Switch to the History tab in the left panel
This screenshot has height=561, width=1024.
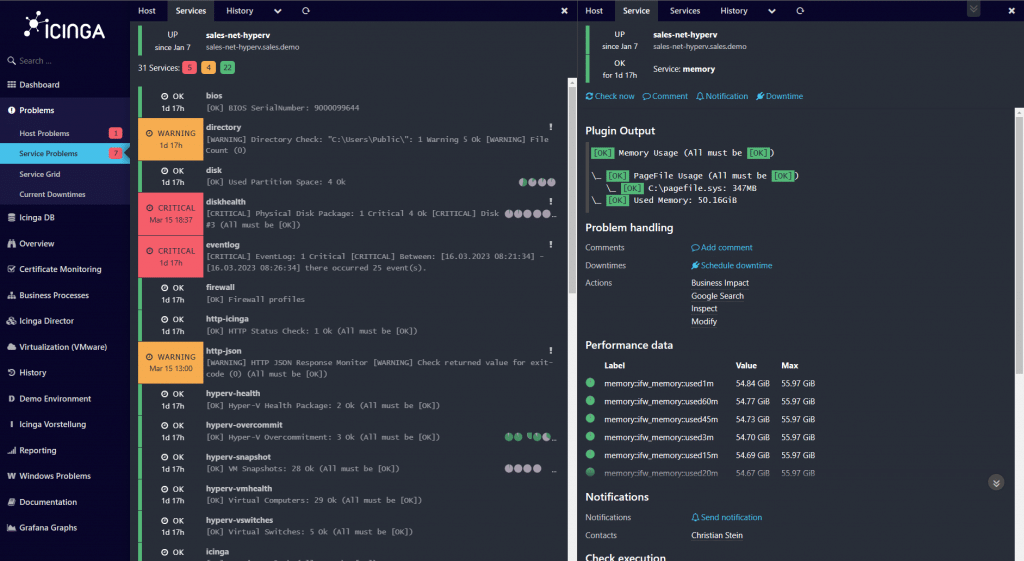[239, 11]
